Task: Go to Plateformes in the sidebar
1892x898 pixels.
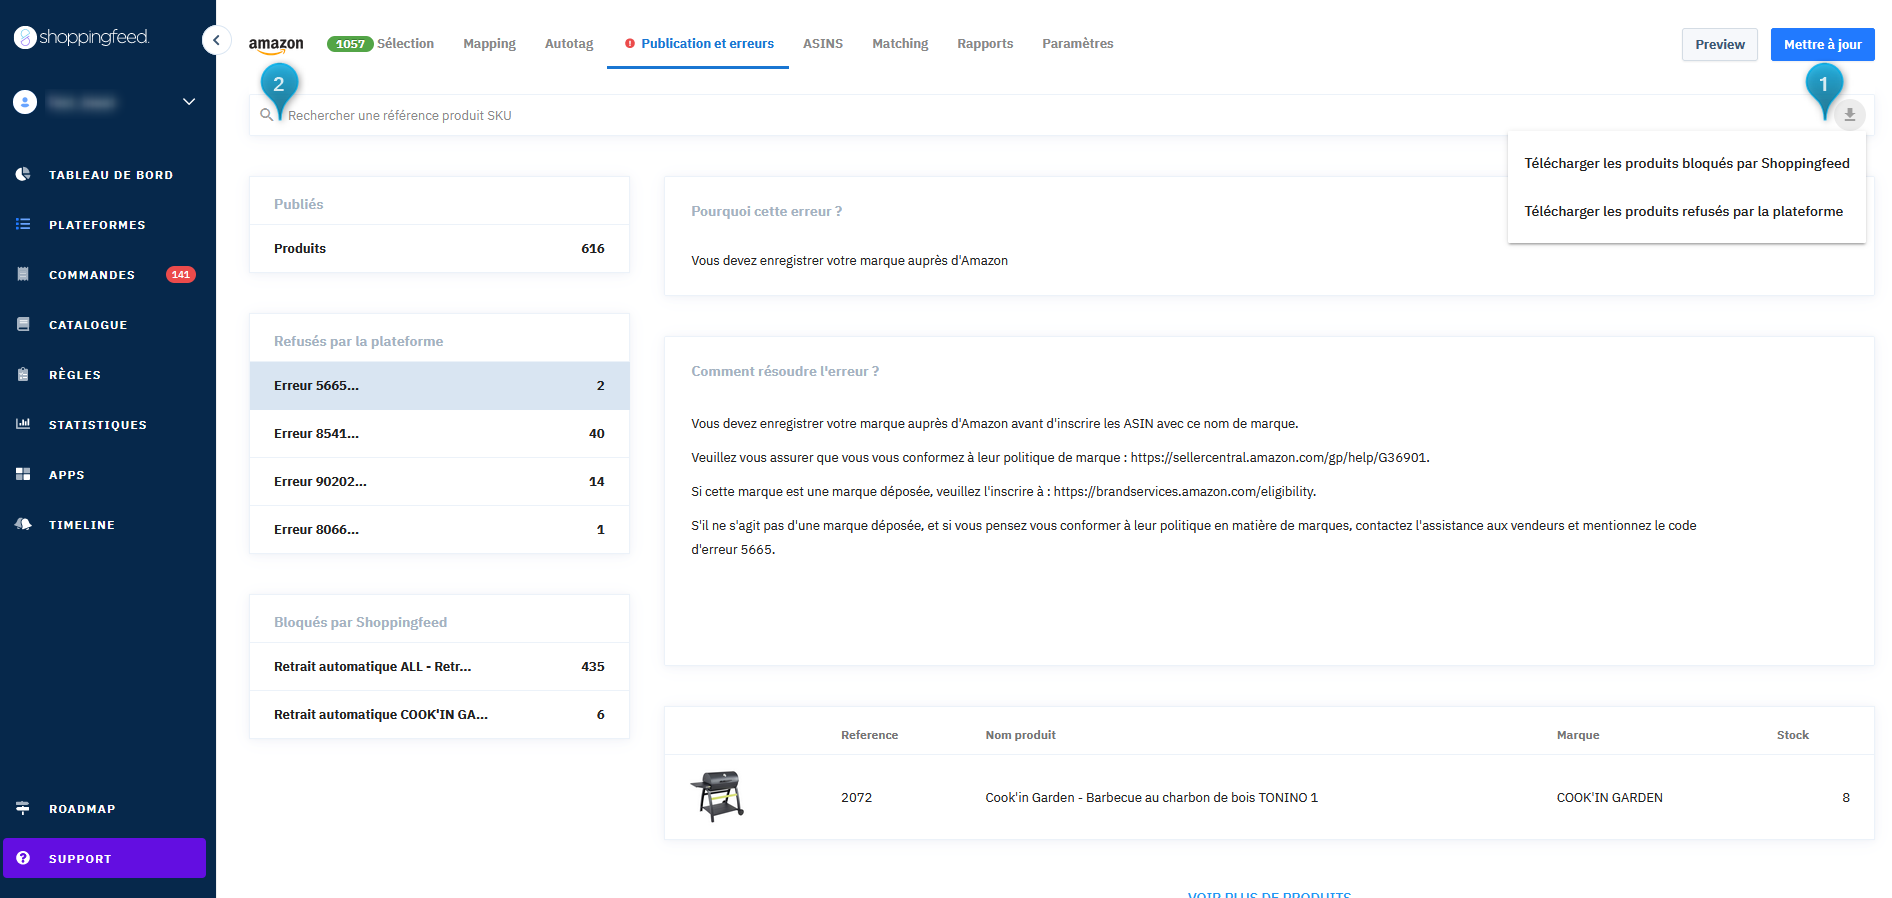Action: click(97, 225)
